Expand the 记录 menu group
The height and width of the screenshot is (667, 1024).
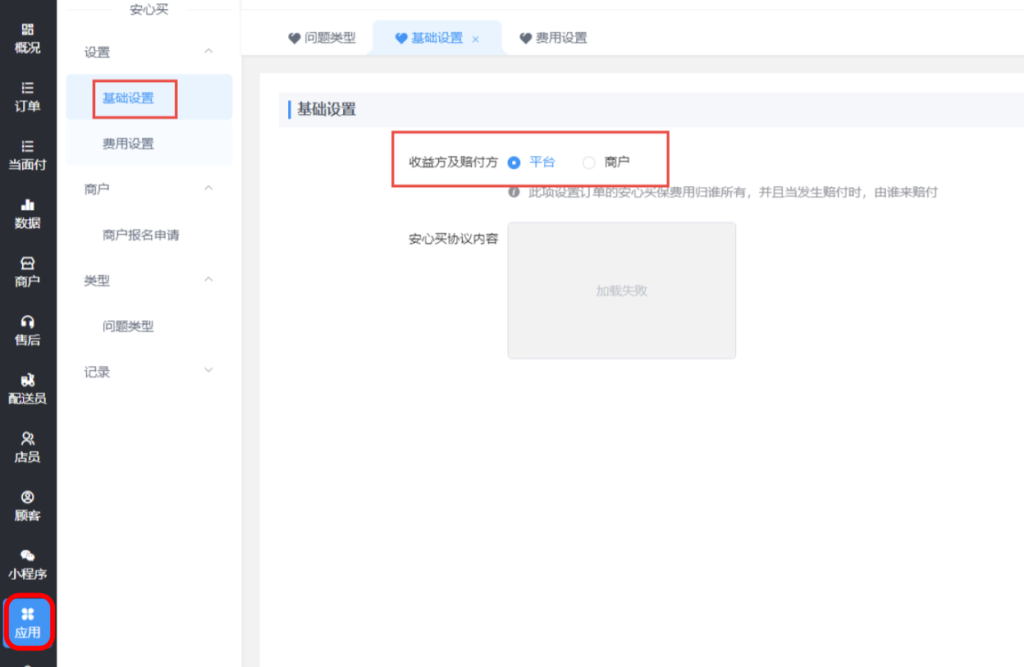(x=208, y=371)
